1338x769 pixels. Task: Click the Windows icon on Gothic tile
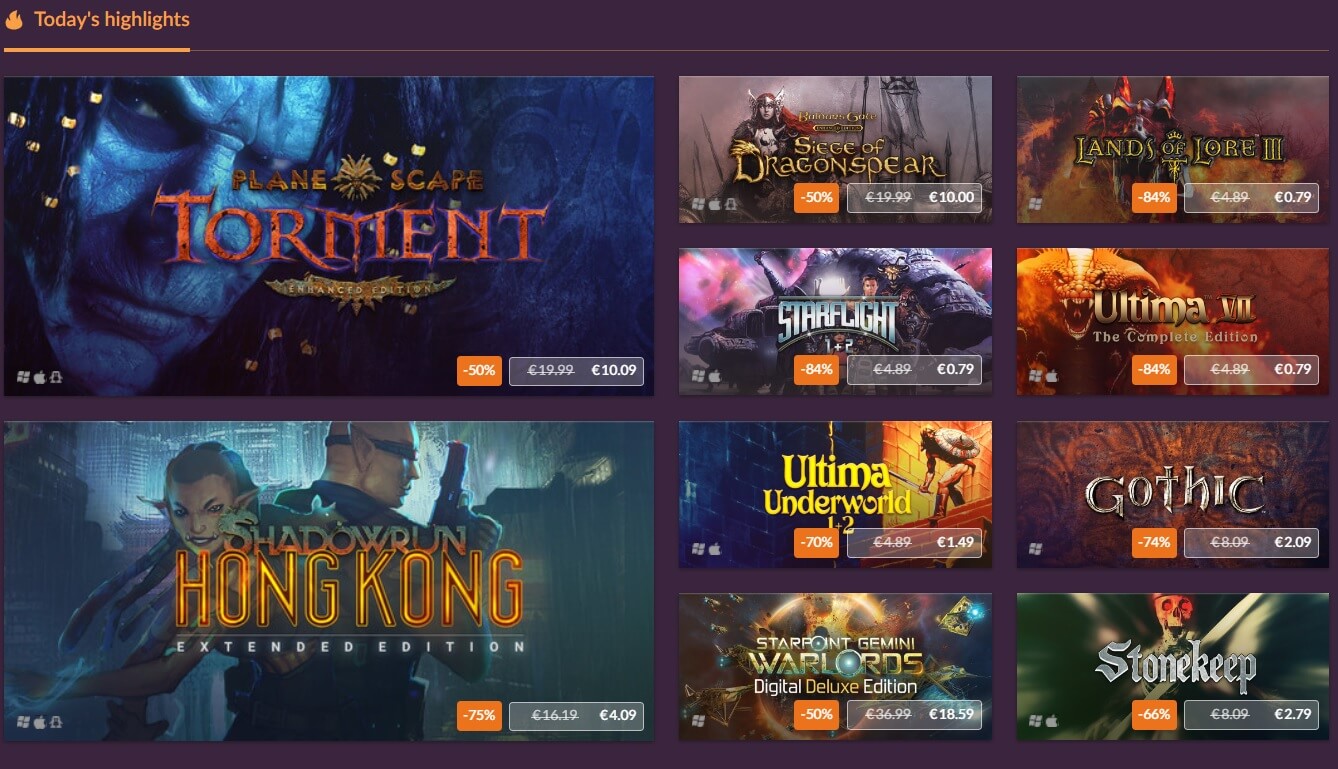[1036, 549]
